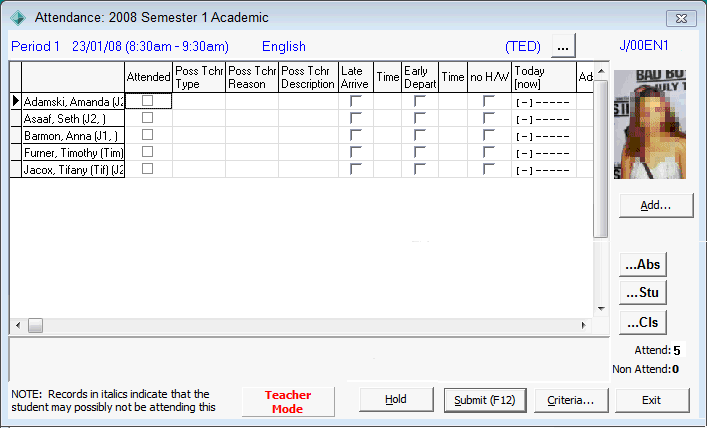Toggle the Teacher Mode button
The image size is (707, 428).
click(288, 402)
